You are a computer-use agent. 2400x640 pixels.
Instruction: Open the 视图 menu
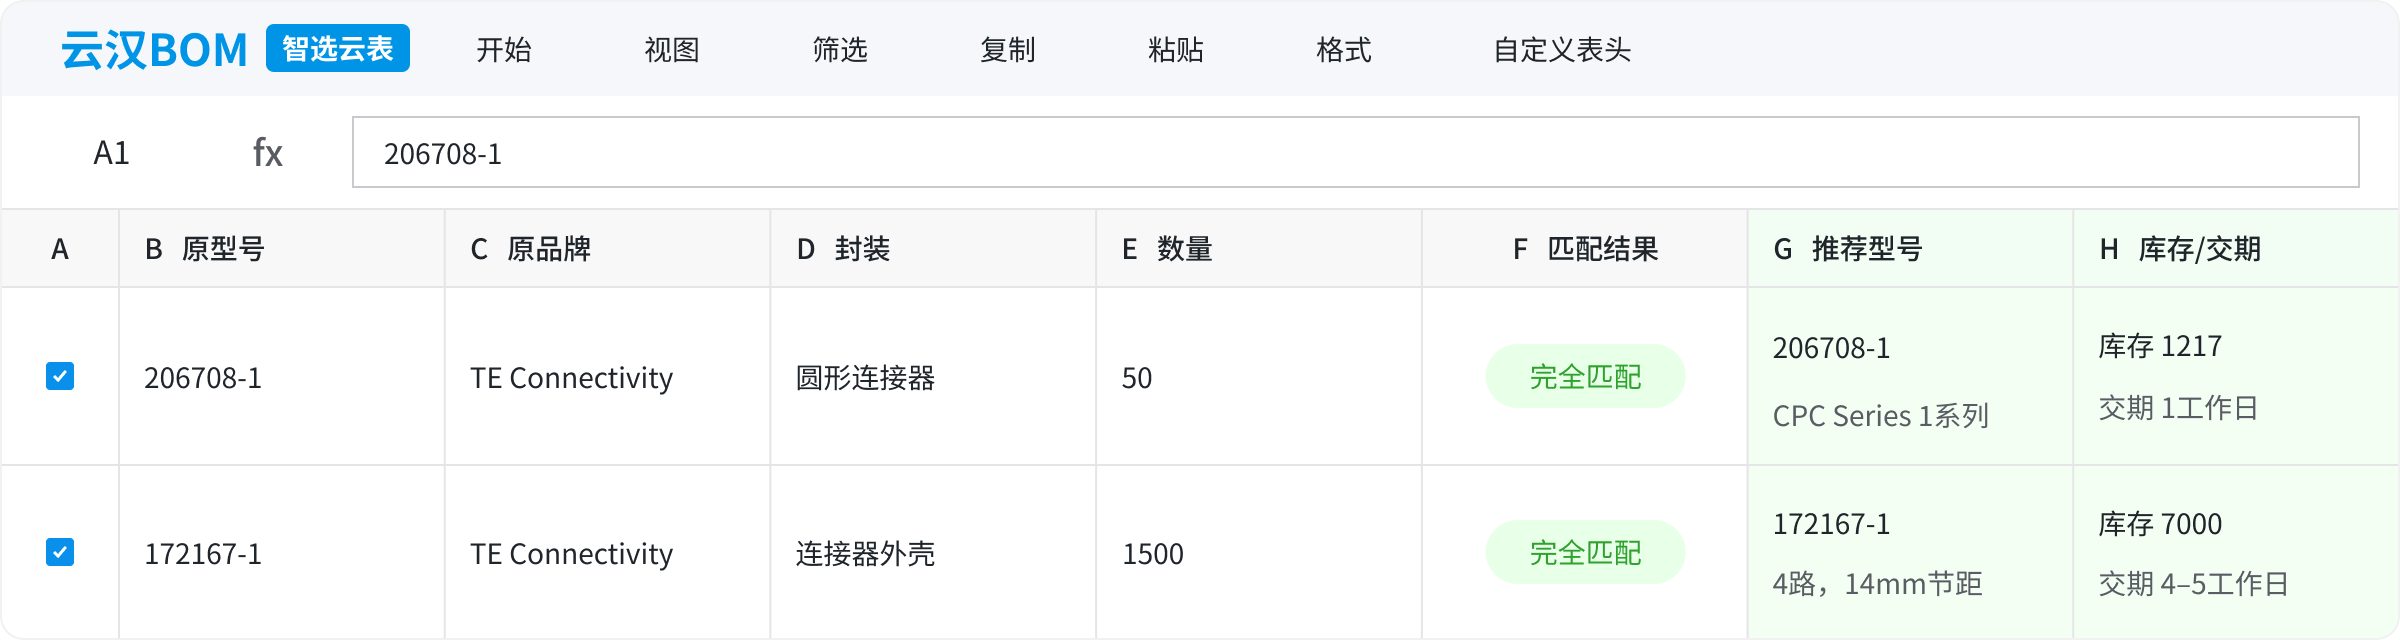coord(672,49)
